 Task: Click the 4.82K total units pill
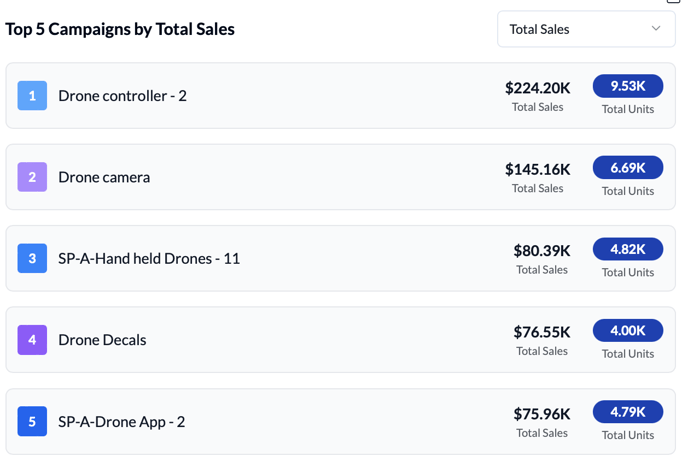click(628, 249)
